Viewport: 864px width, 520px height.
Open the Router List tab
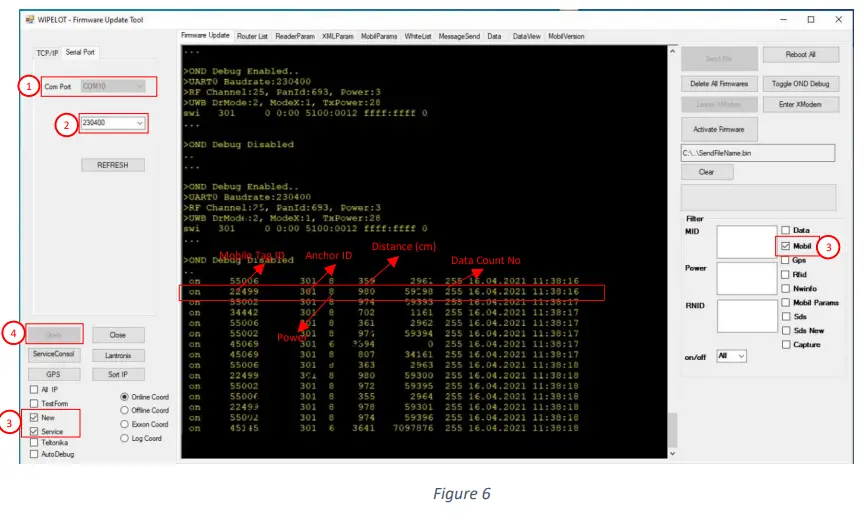coord(252,36)
